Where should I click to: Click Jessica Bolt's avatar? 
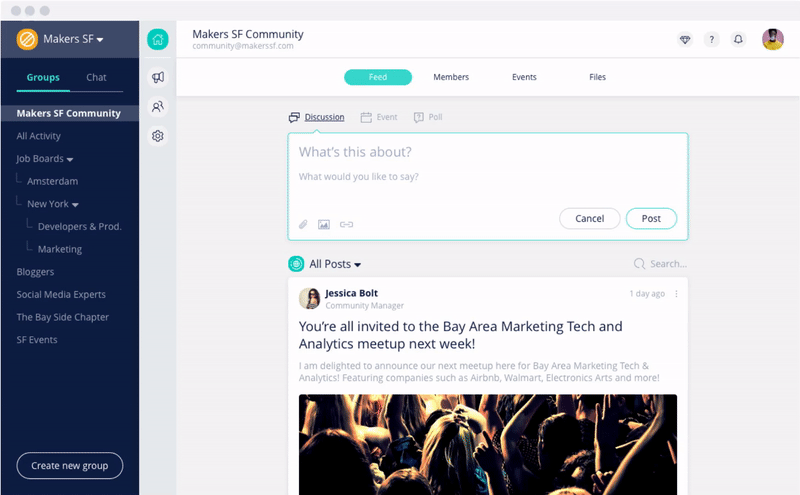(x=309, y=299)
